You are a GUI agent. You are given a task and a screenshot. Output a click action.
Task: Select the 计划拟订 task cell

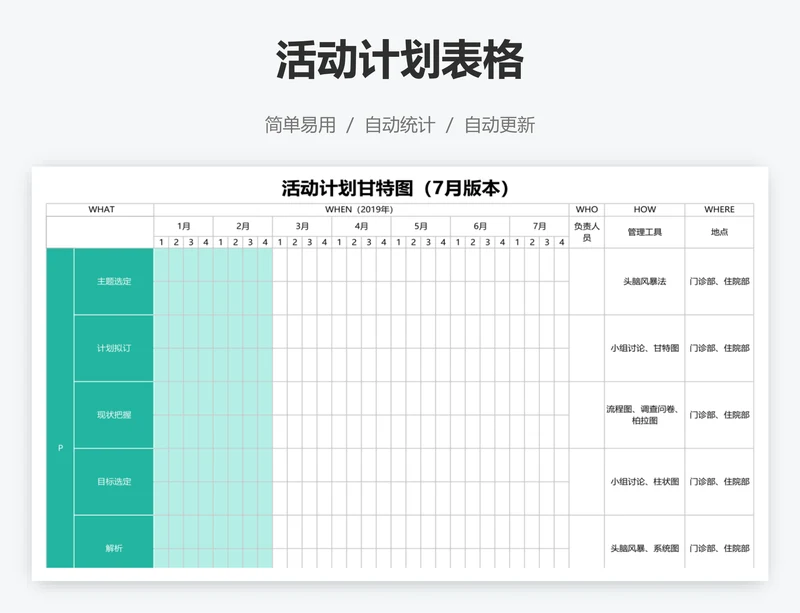[114, 348]
